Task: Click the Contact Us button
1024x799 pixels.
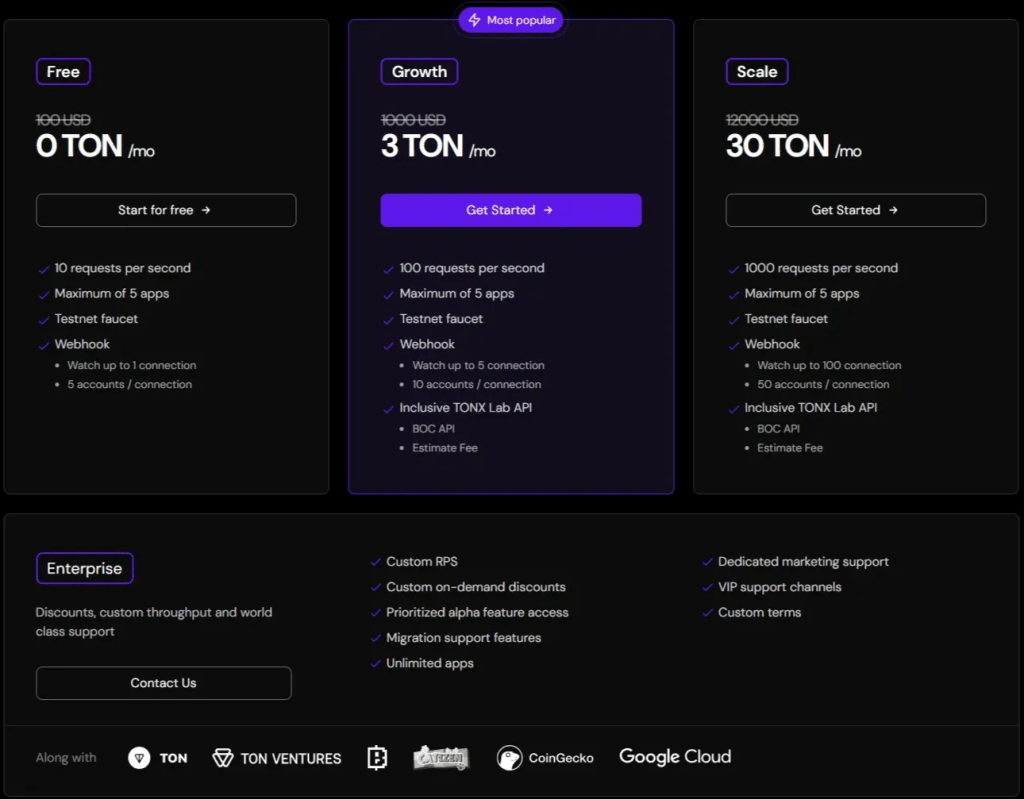Action: (163, 683)
